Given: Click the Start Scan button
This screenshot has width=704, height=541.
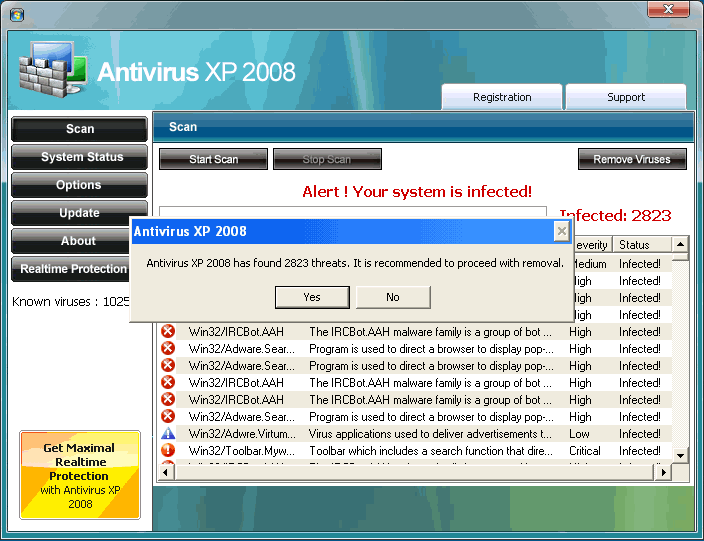Looking at the screenshot, I should click(213, 159).
